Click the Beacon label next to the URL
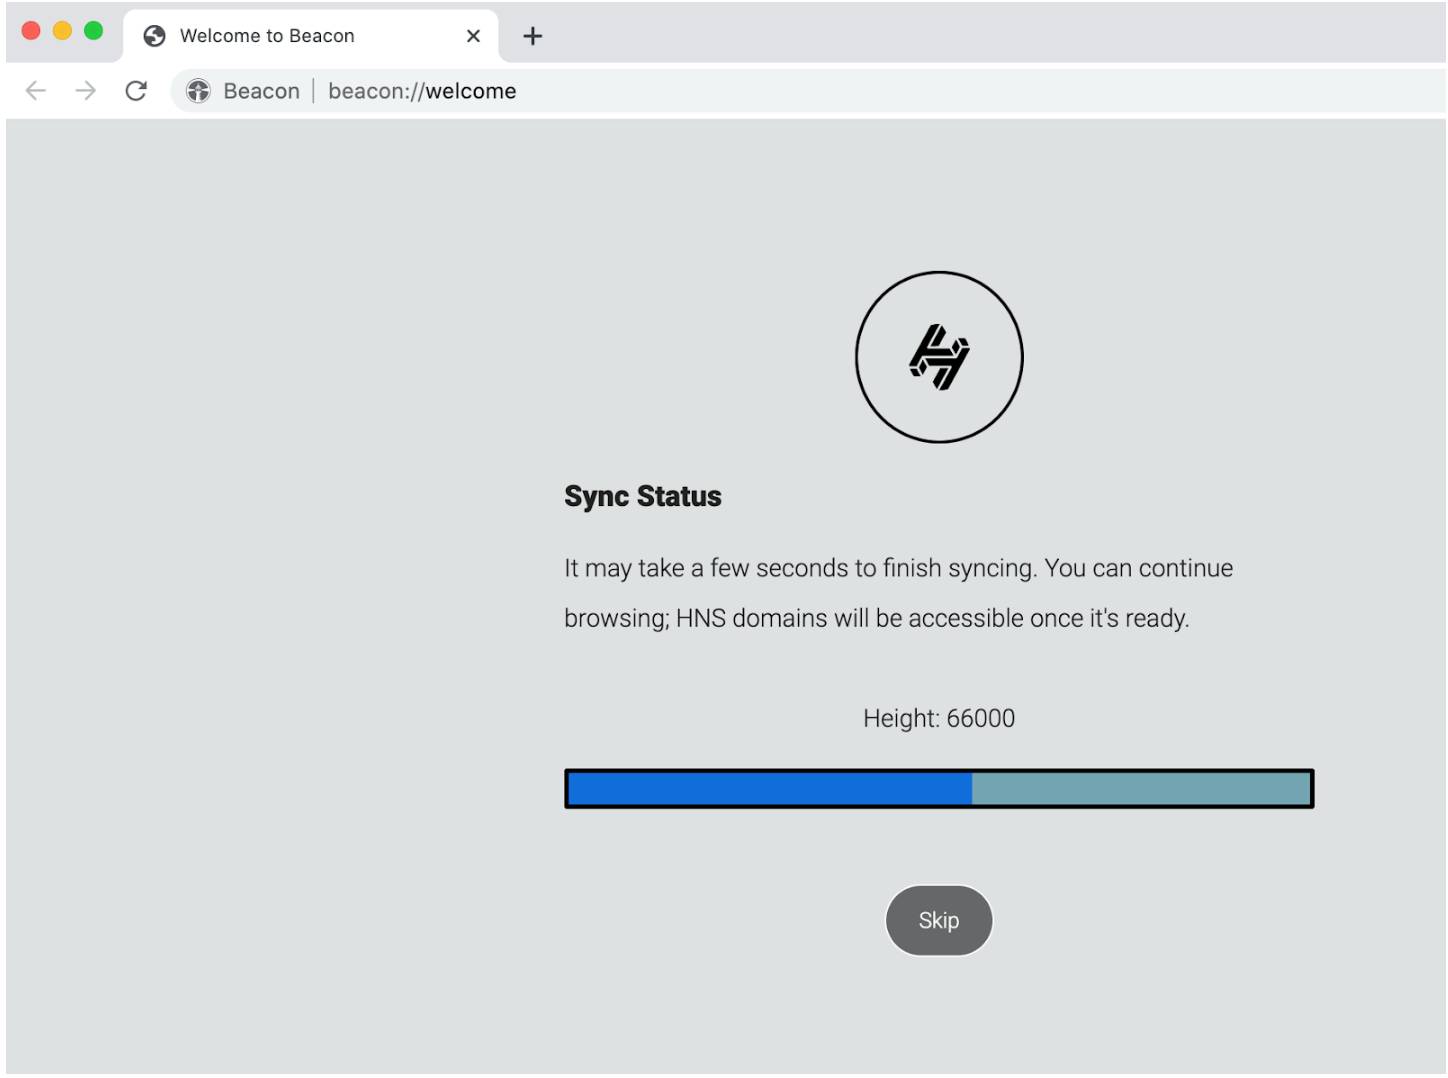This screenshot has width=1448, height=1078. pyautogui.click(x=262, y=90)
